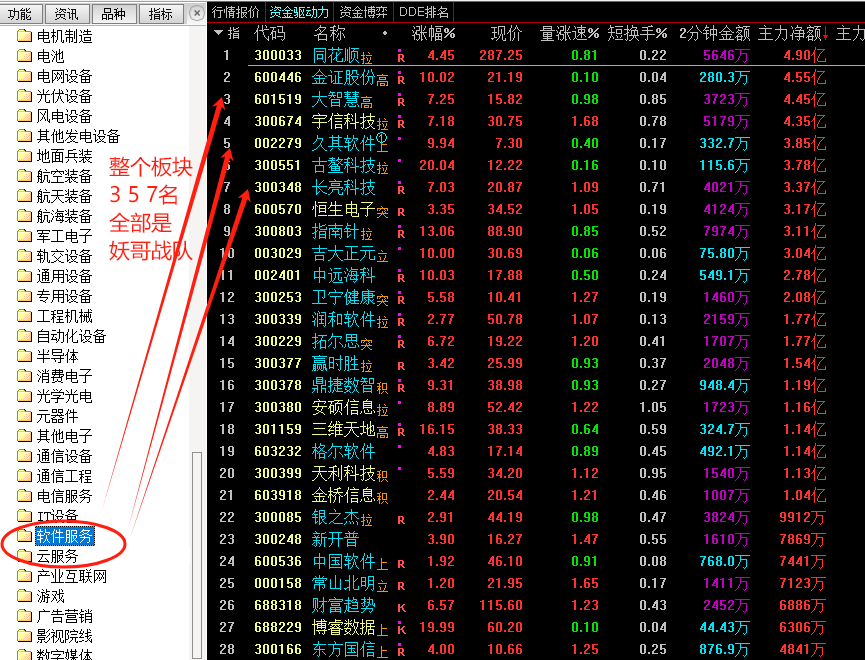The image size is (865, 660).
Task: Sort by 量涨速% column header
Action: pos(569,34)
